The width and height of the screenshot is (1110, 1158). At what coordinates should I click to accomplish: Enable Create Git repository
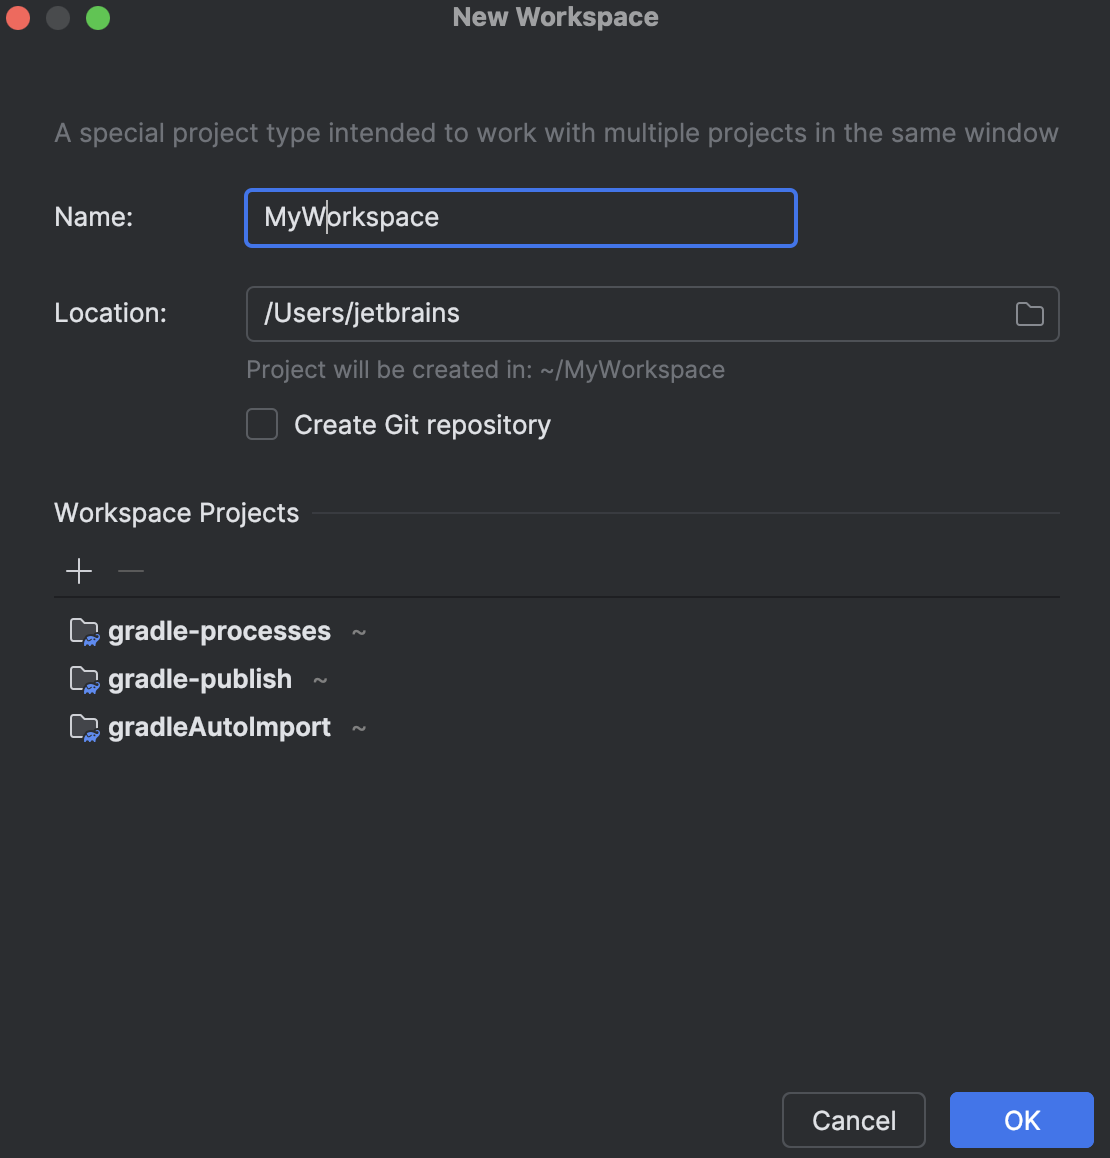[x=261, y=424]
